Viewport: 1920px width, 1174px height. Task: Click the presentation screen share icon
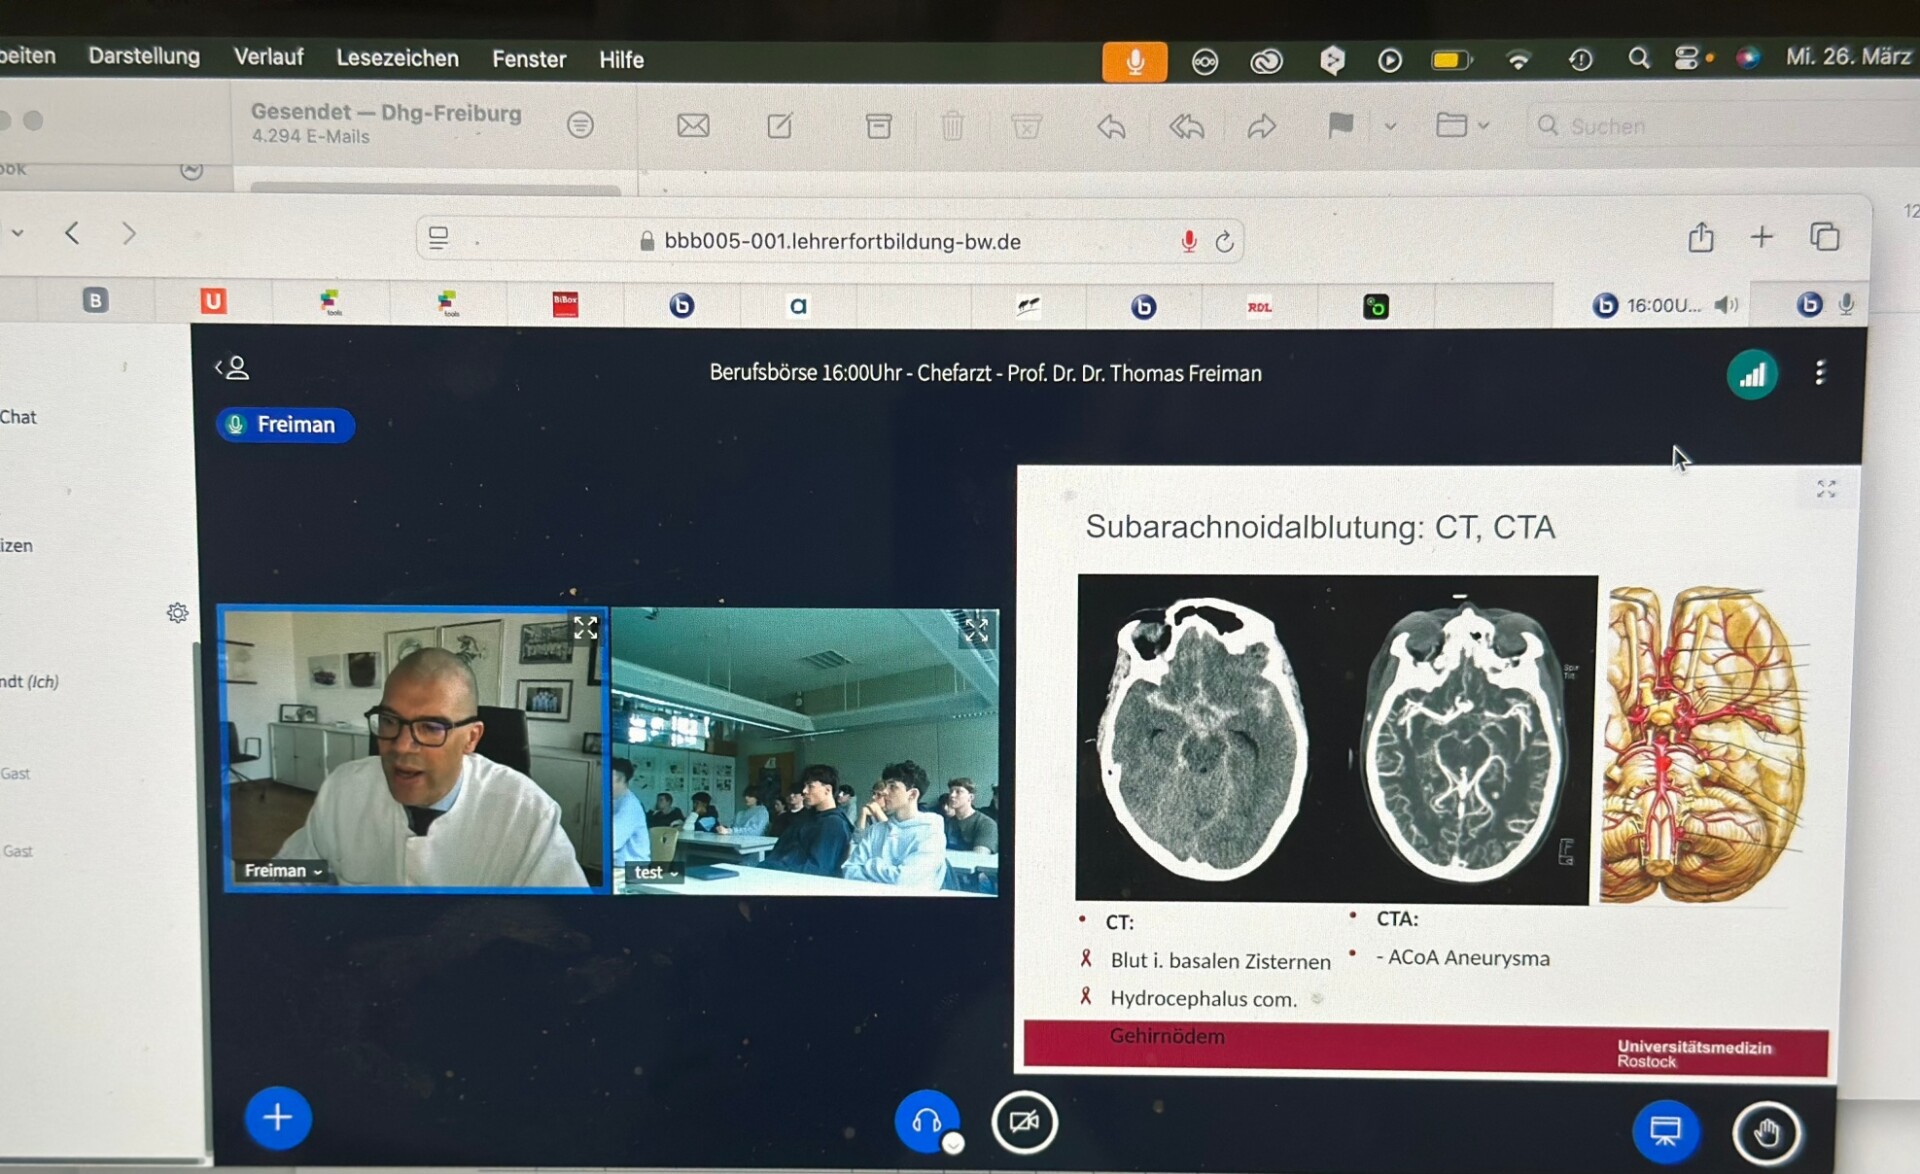pyautogui.click(x=1665, y=1131)
